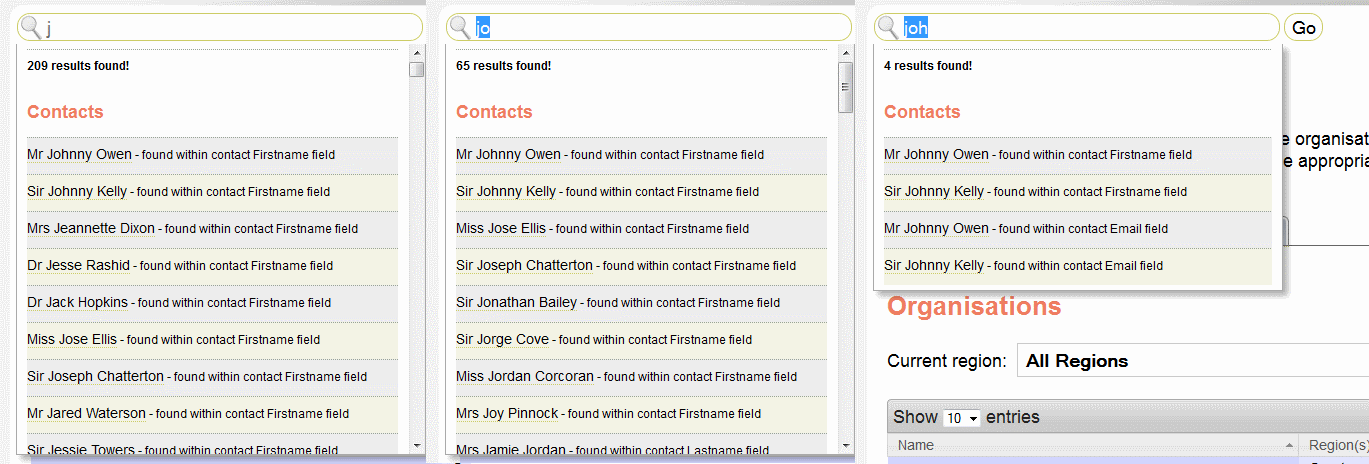Open contact Mrs Jeannette Dixon
This screenshot has height=464, width=1369.
click(x=91, y=229)
